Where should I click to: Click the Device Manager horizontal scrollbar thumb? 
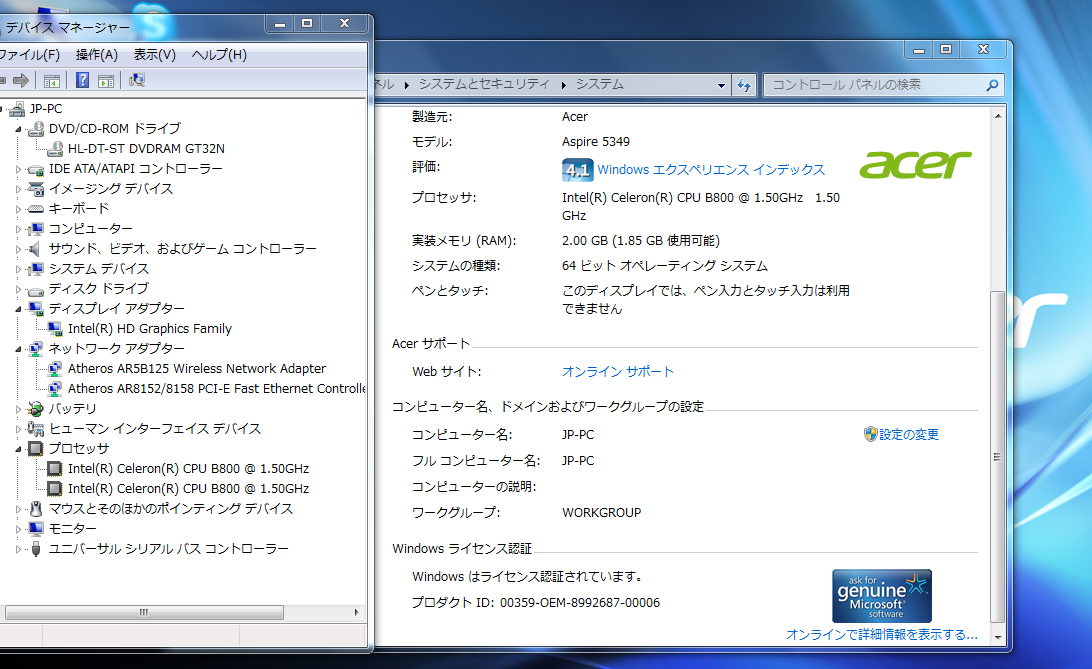coord(144,613)
